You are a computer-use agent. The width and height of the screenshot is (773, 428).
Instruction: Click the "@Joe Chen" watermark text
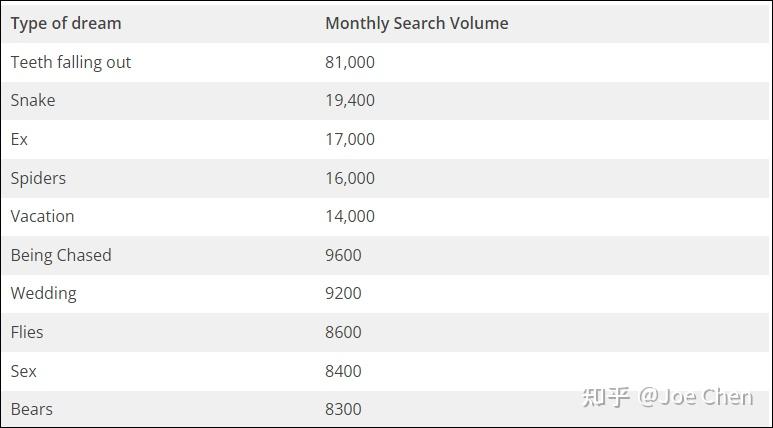click(696, 397)
